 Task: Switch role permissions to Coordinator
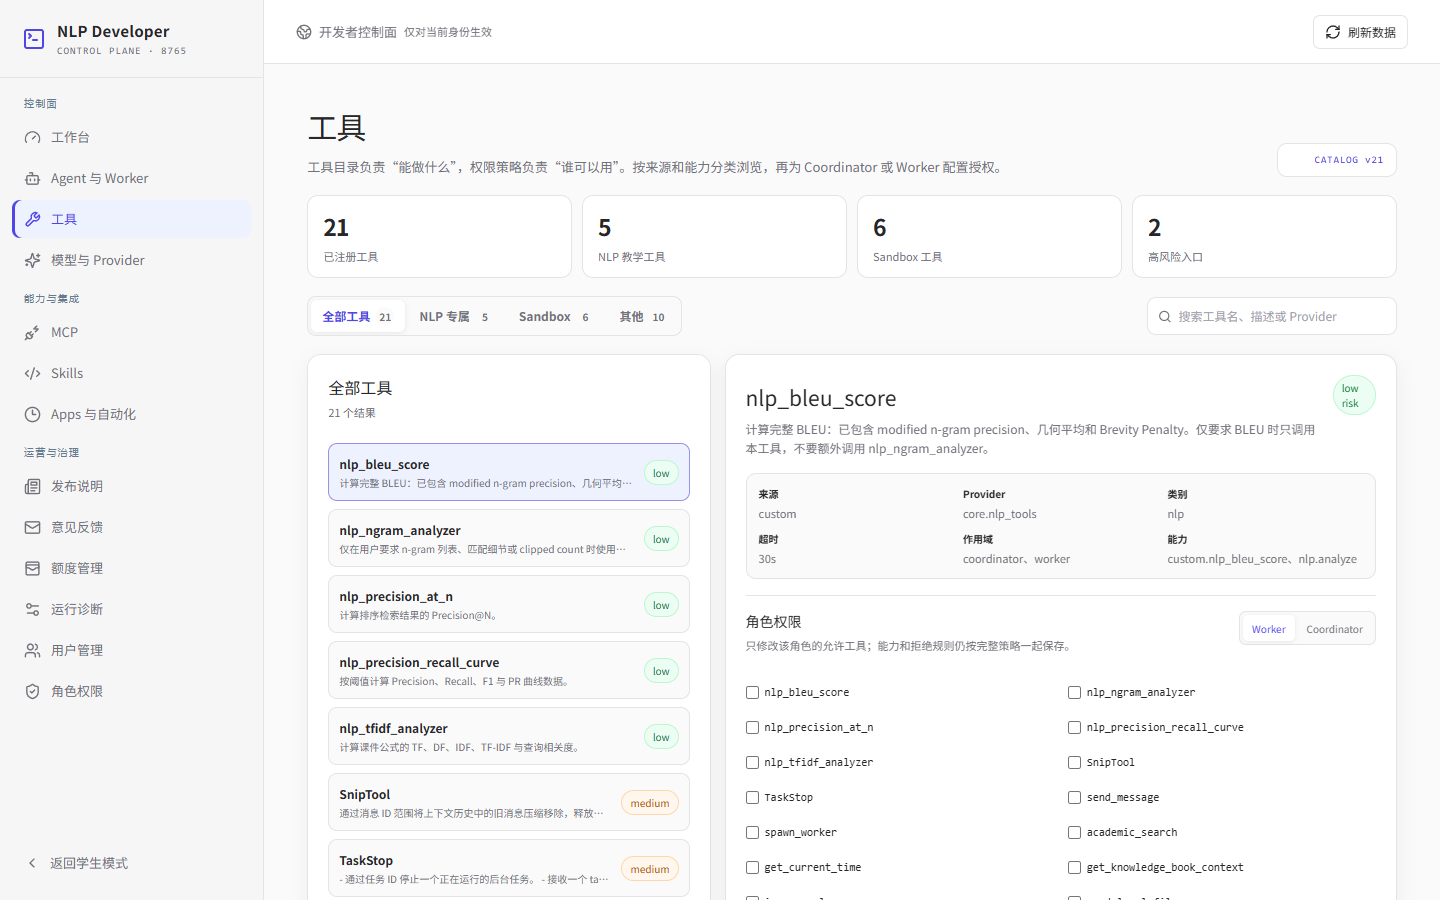tap(1334, 629)
